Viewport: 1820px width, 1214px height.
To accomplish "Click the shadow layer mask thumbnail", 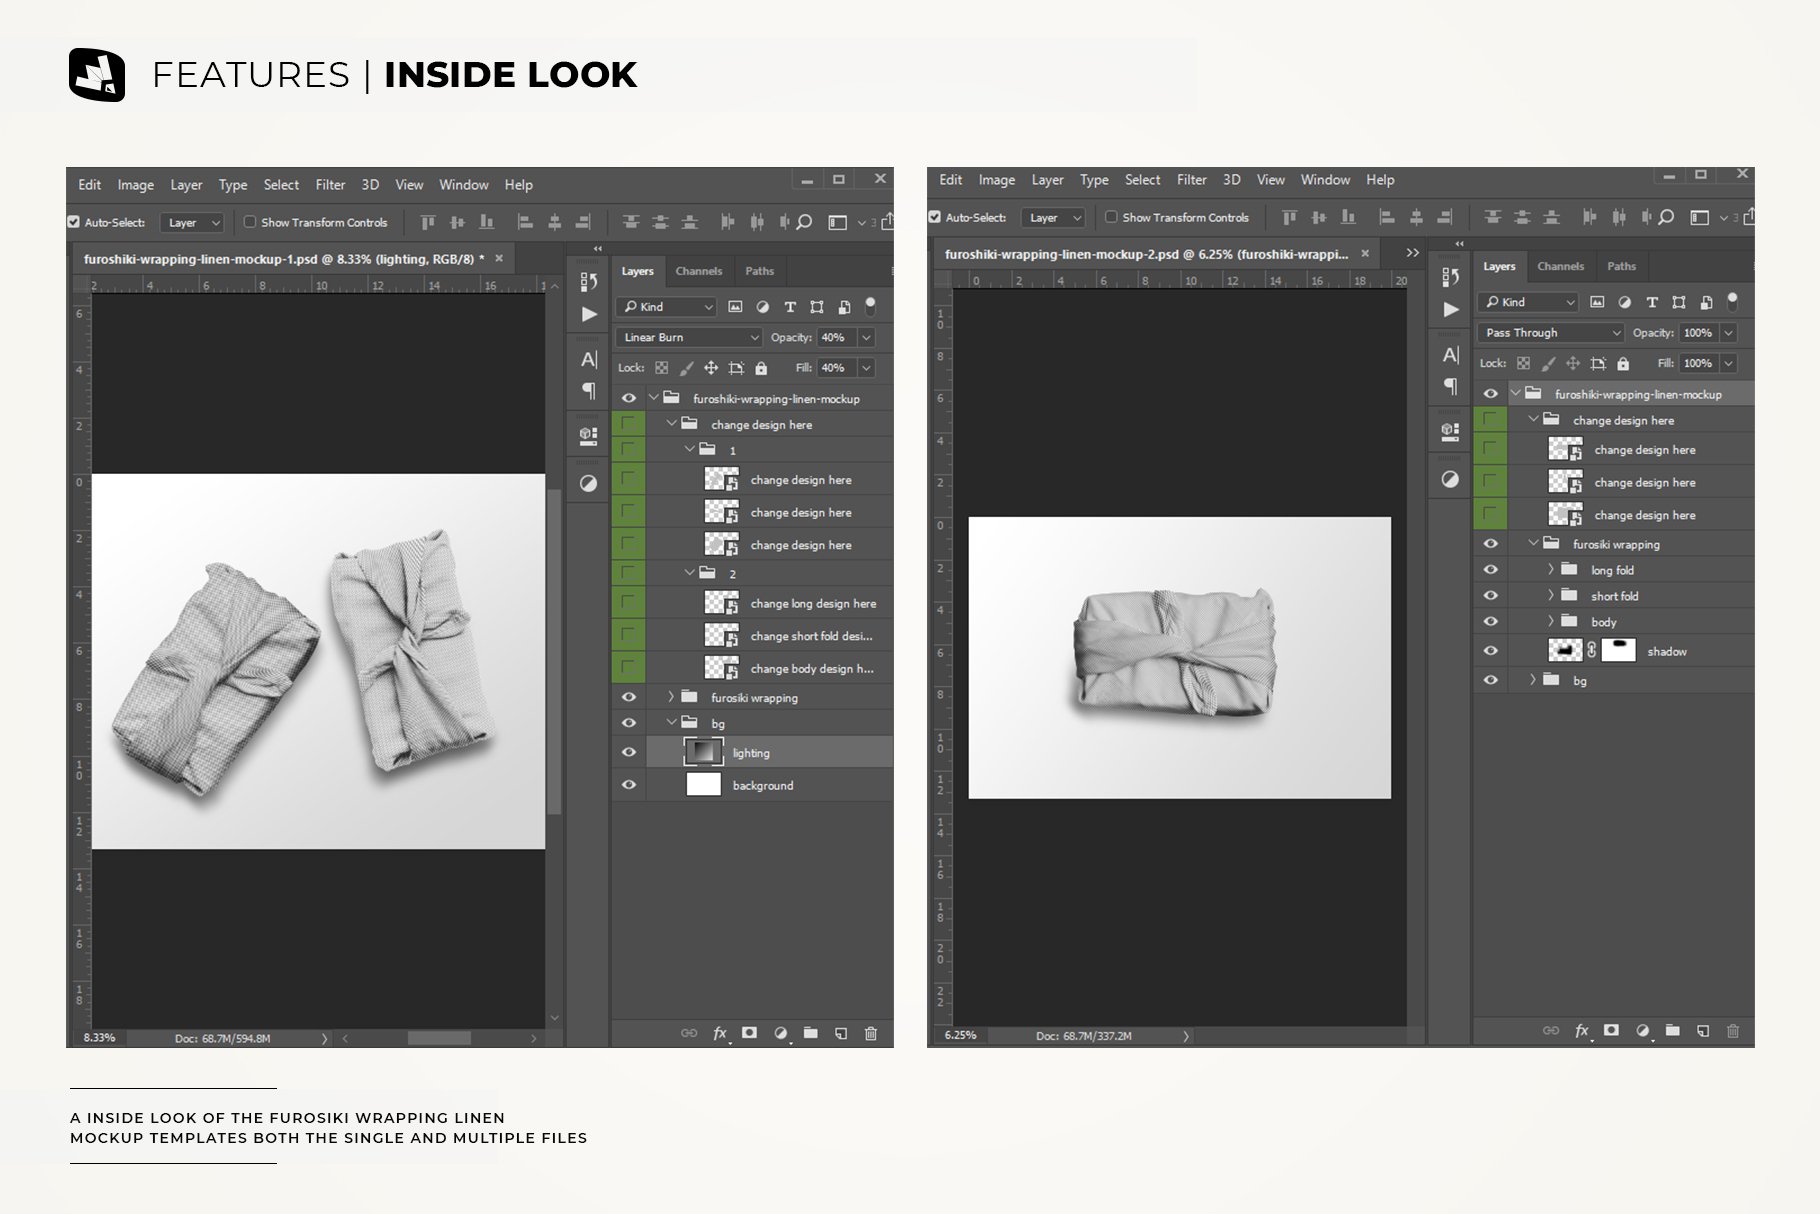I will [1619, 651].
